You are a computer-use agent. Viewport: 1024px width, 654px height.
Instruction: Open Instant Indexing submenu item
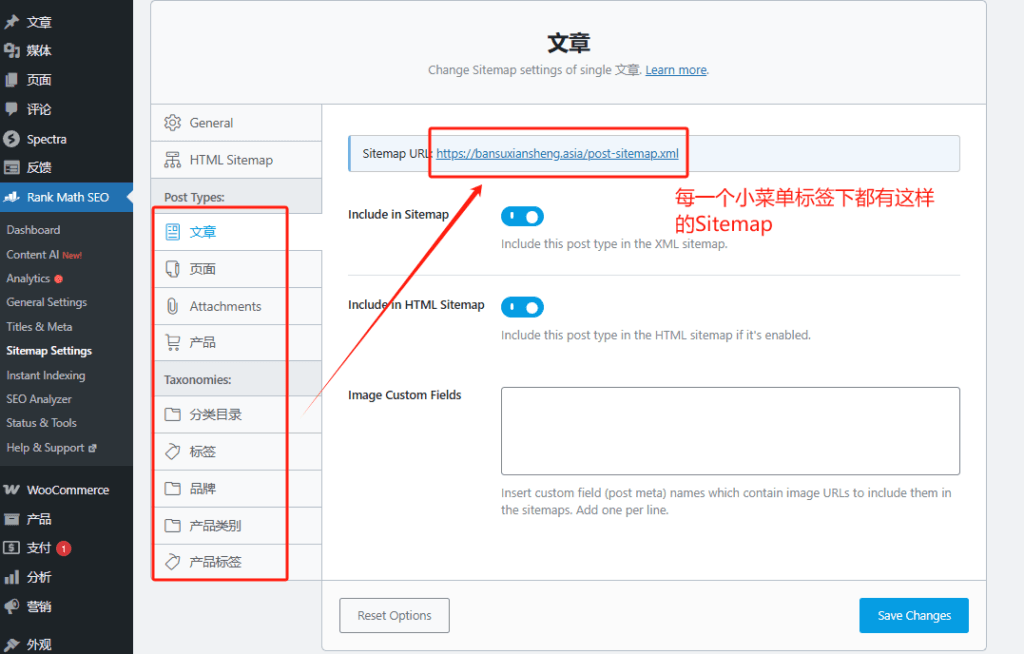click(46, 375)
